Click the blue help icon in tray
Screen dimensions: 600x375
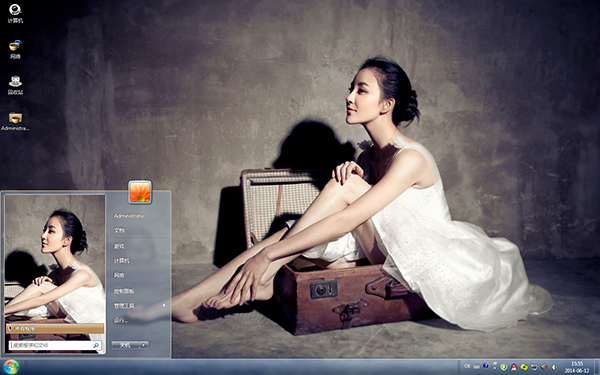(486, 366)
